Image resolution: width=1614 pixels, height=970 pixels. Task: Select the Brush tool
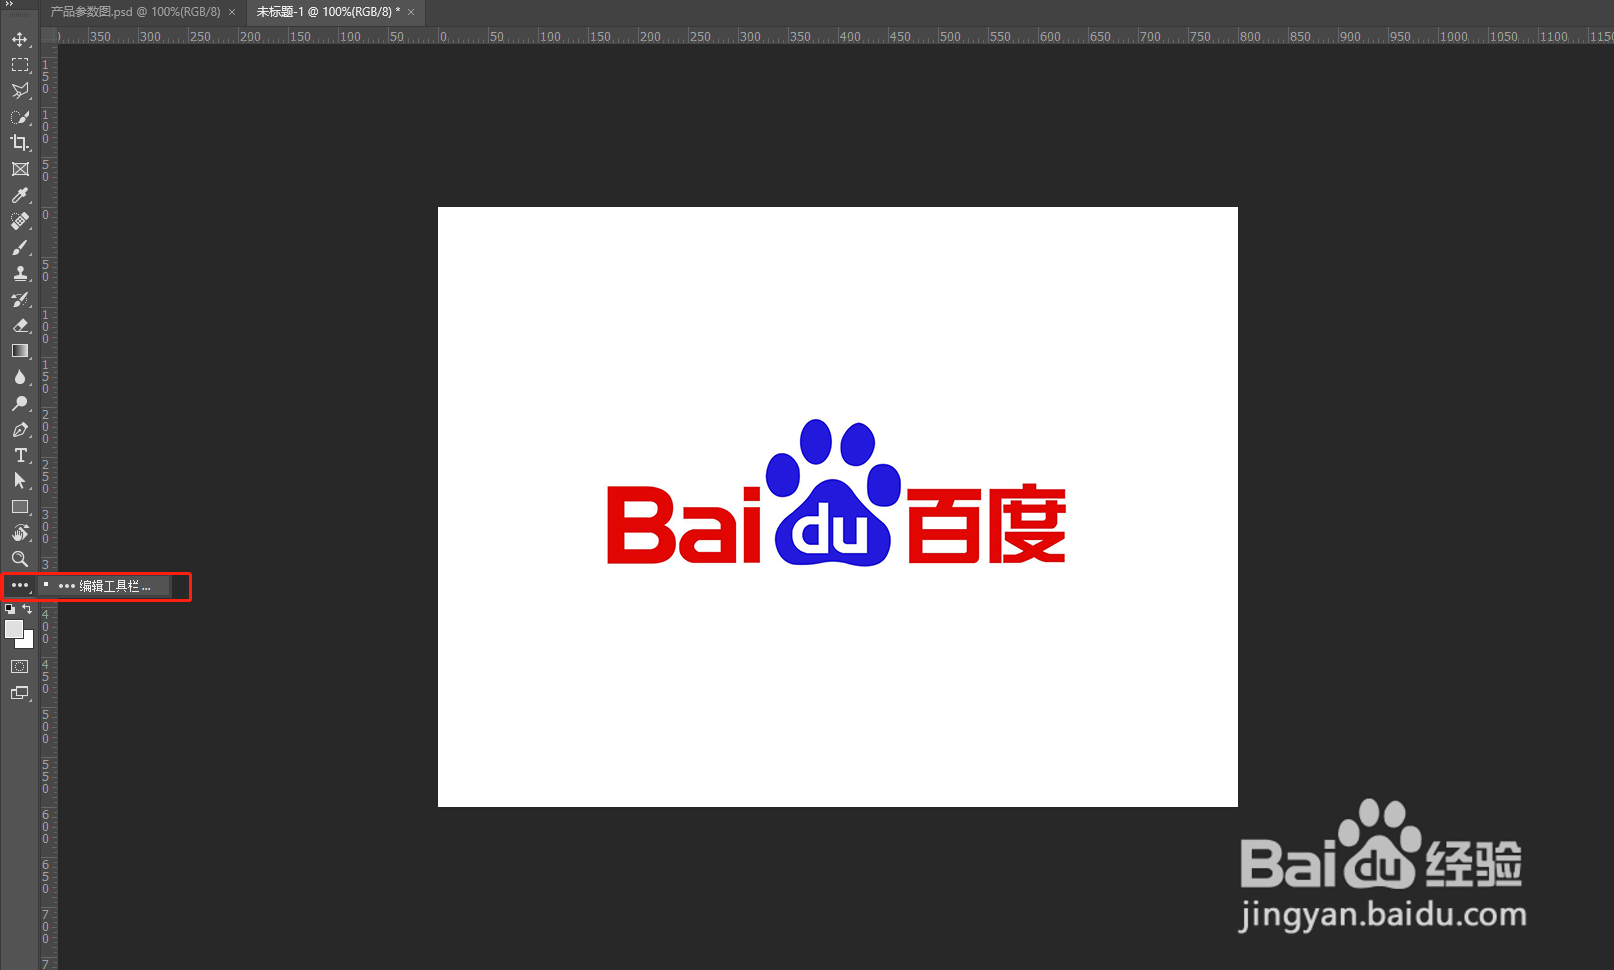(19, 247)
